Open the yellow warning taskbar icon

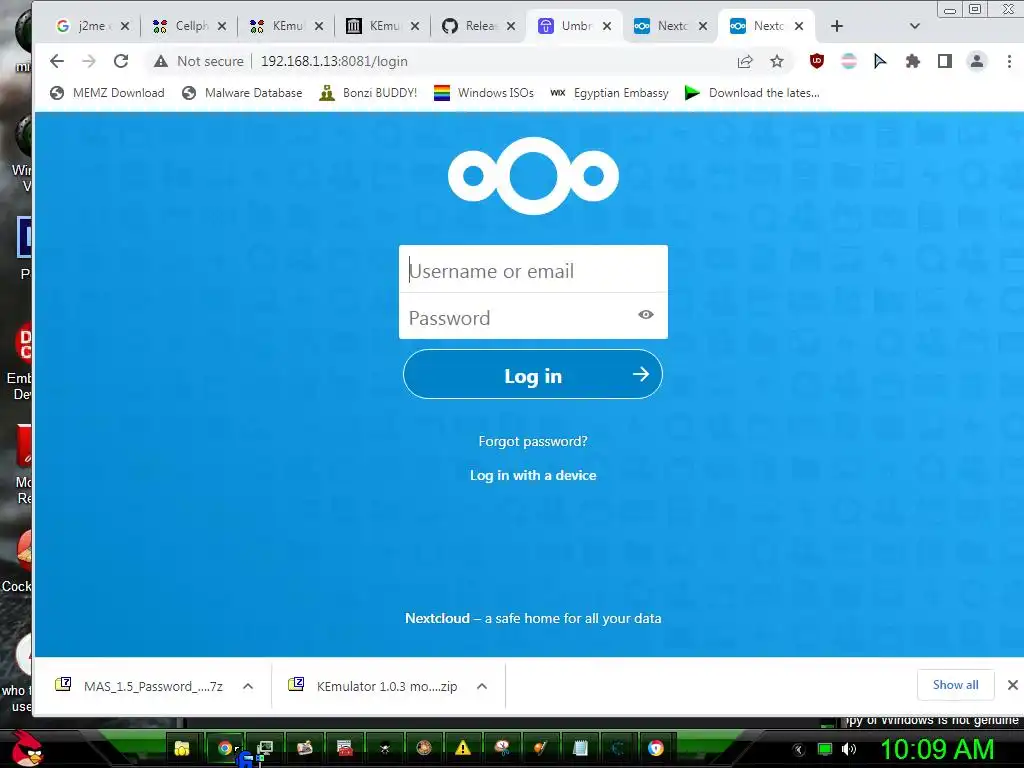click(x=463, y=748)
